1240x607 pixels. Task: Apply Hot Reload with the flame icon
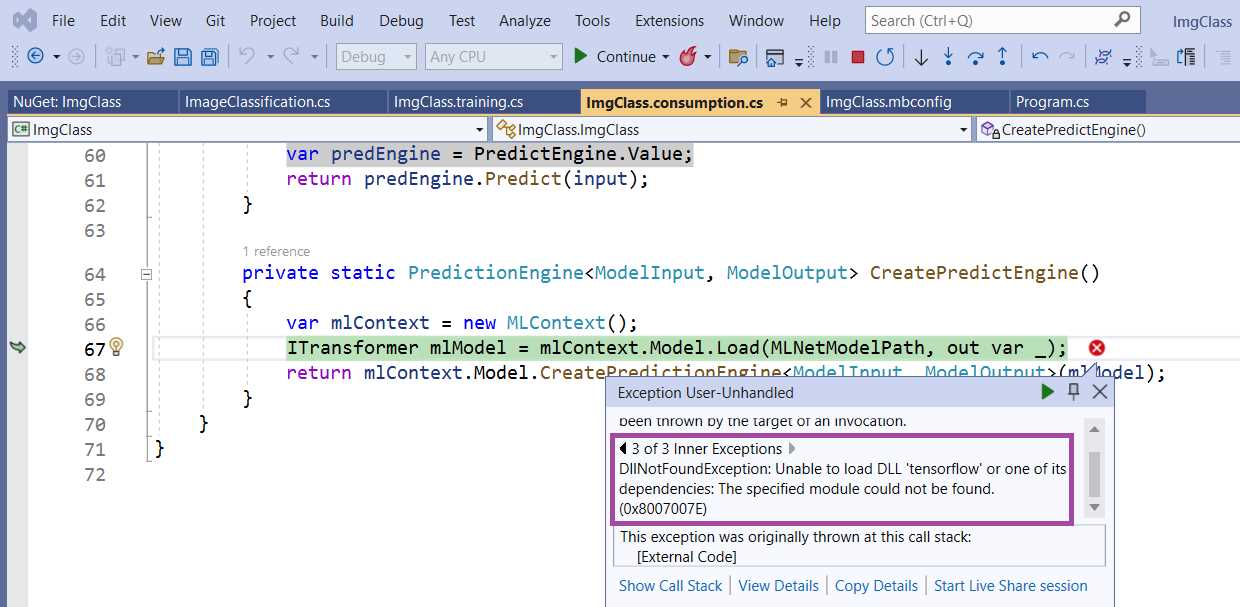click(689, 57)
